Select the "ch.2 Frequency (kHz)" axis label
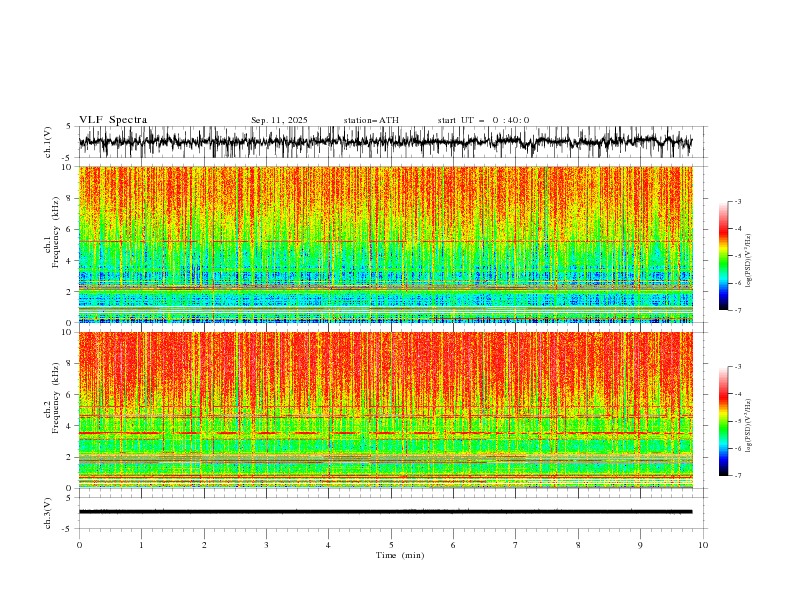Screen dimensions: 792x612 [52, 398]
